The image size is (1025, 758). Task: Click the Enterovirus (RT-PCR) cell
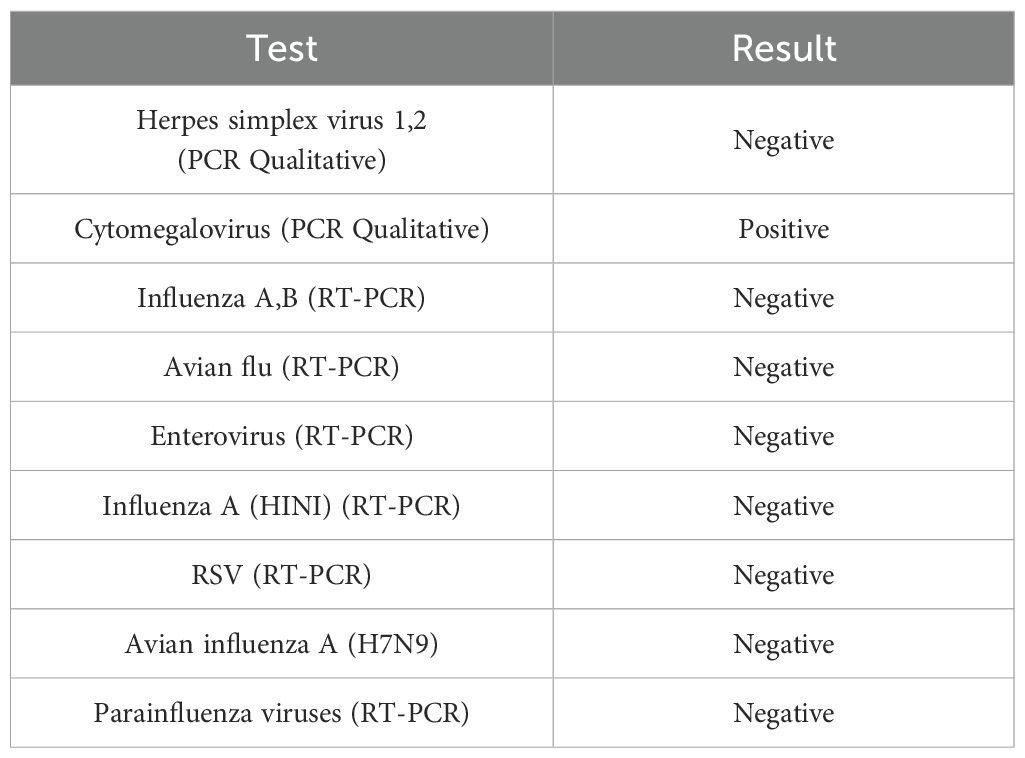tap(282, 436)
